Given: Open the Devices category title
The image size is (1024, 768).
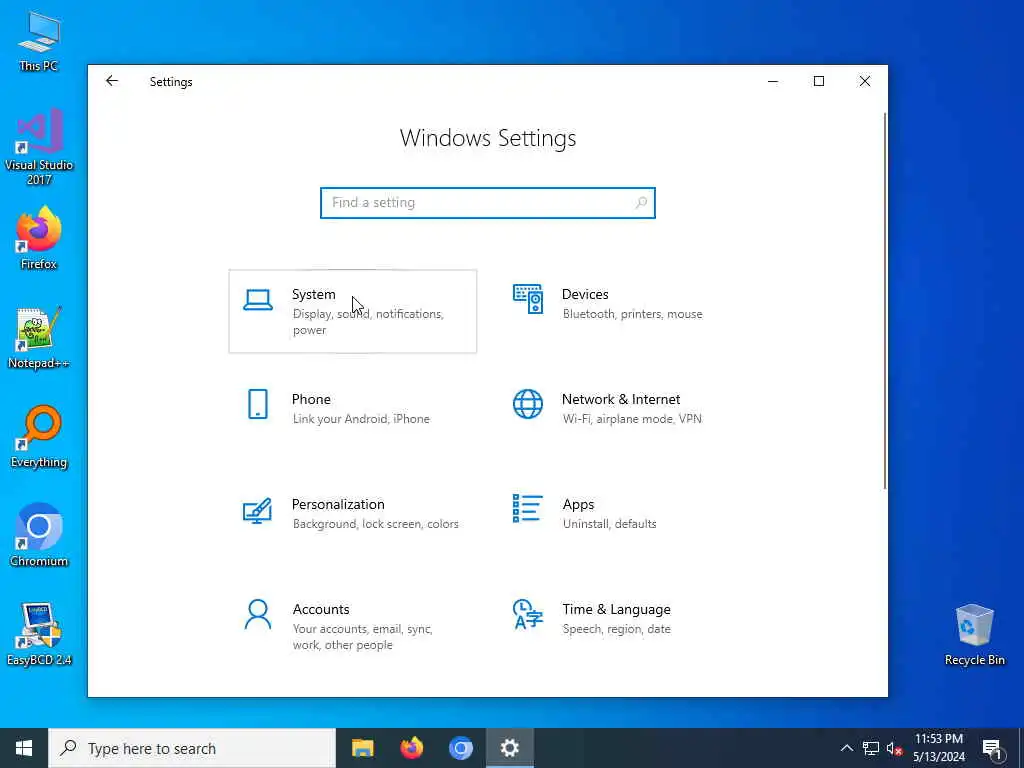Looking at the screenshot, I should pos(585,294).
